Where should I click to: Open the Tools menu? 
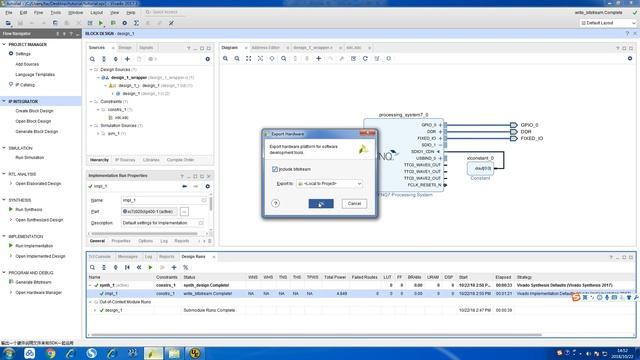click(x=56, y=13)
